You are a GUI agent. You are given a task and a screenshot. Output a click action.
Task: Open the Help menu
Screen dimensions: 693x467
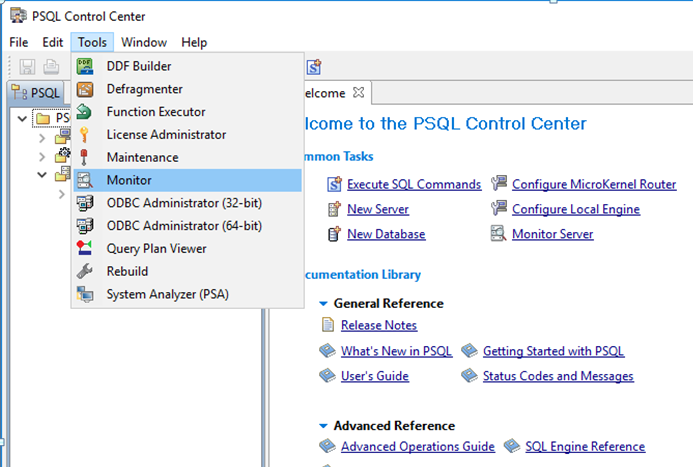tap(194, 42)
